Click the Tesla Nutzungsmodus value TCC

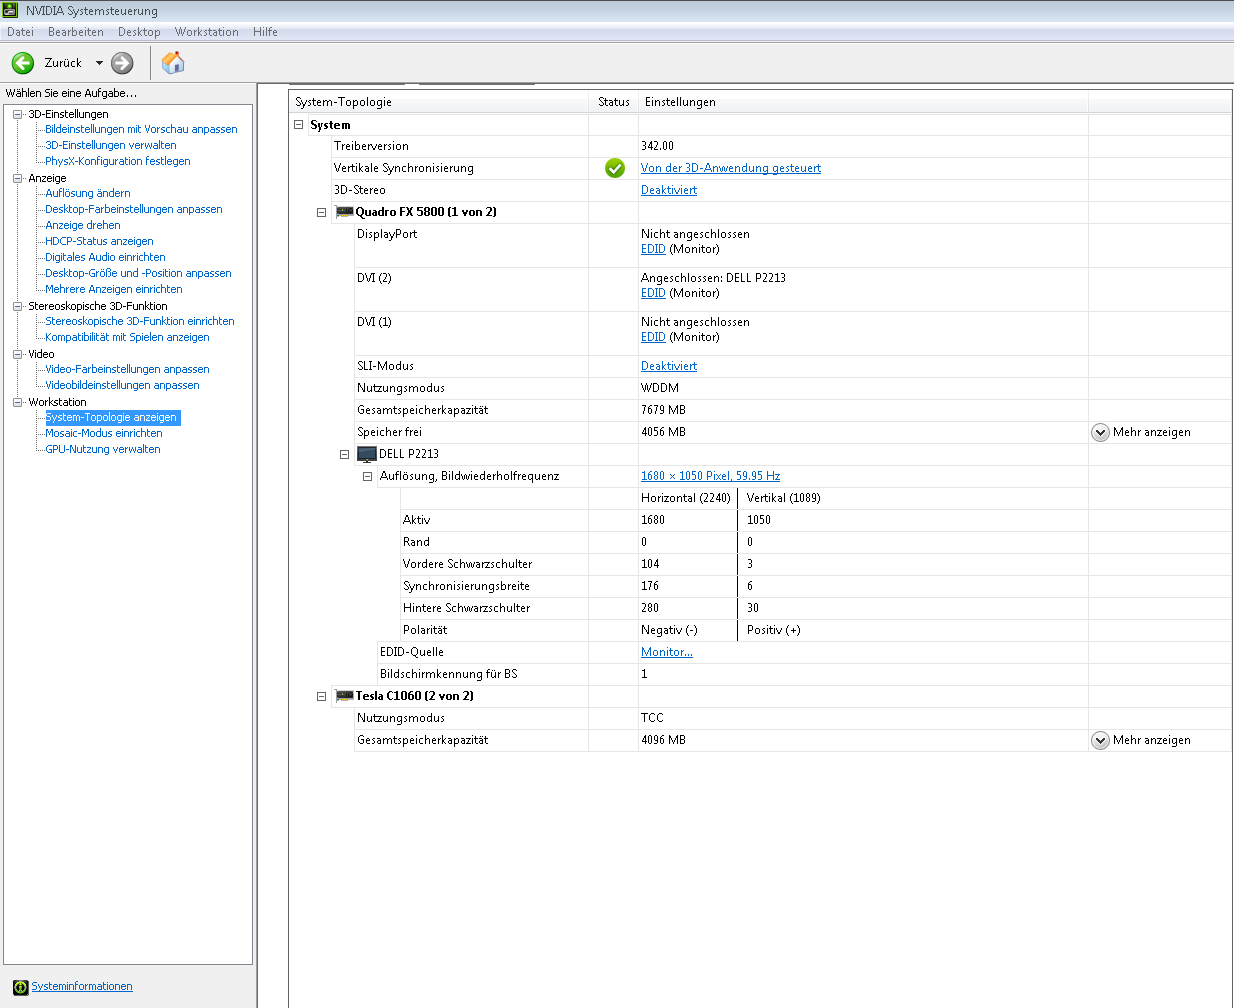[x=652, y=718]
